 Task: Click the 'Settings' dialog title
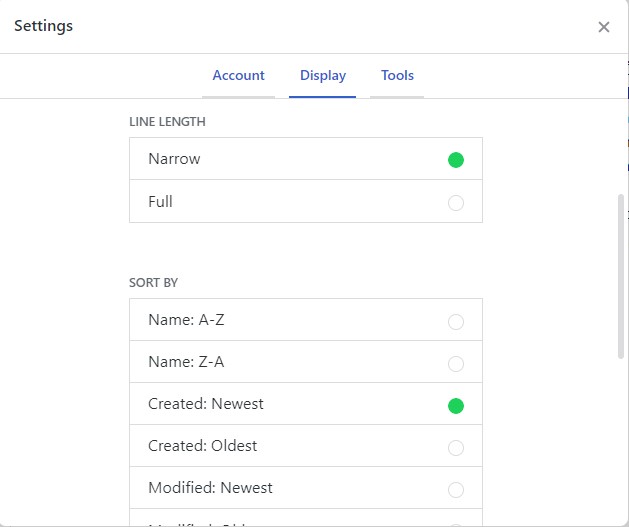(43, 26)
